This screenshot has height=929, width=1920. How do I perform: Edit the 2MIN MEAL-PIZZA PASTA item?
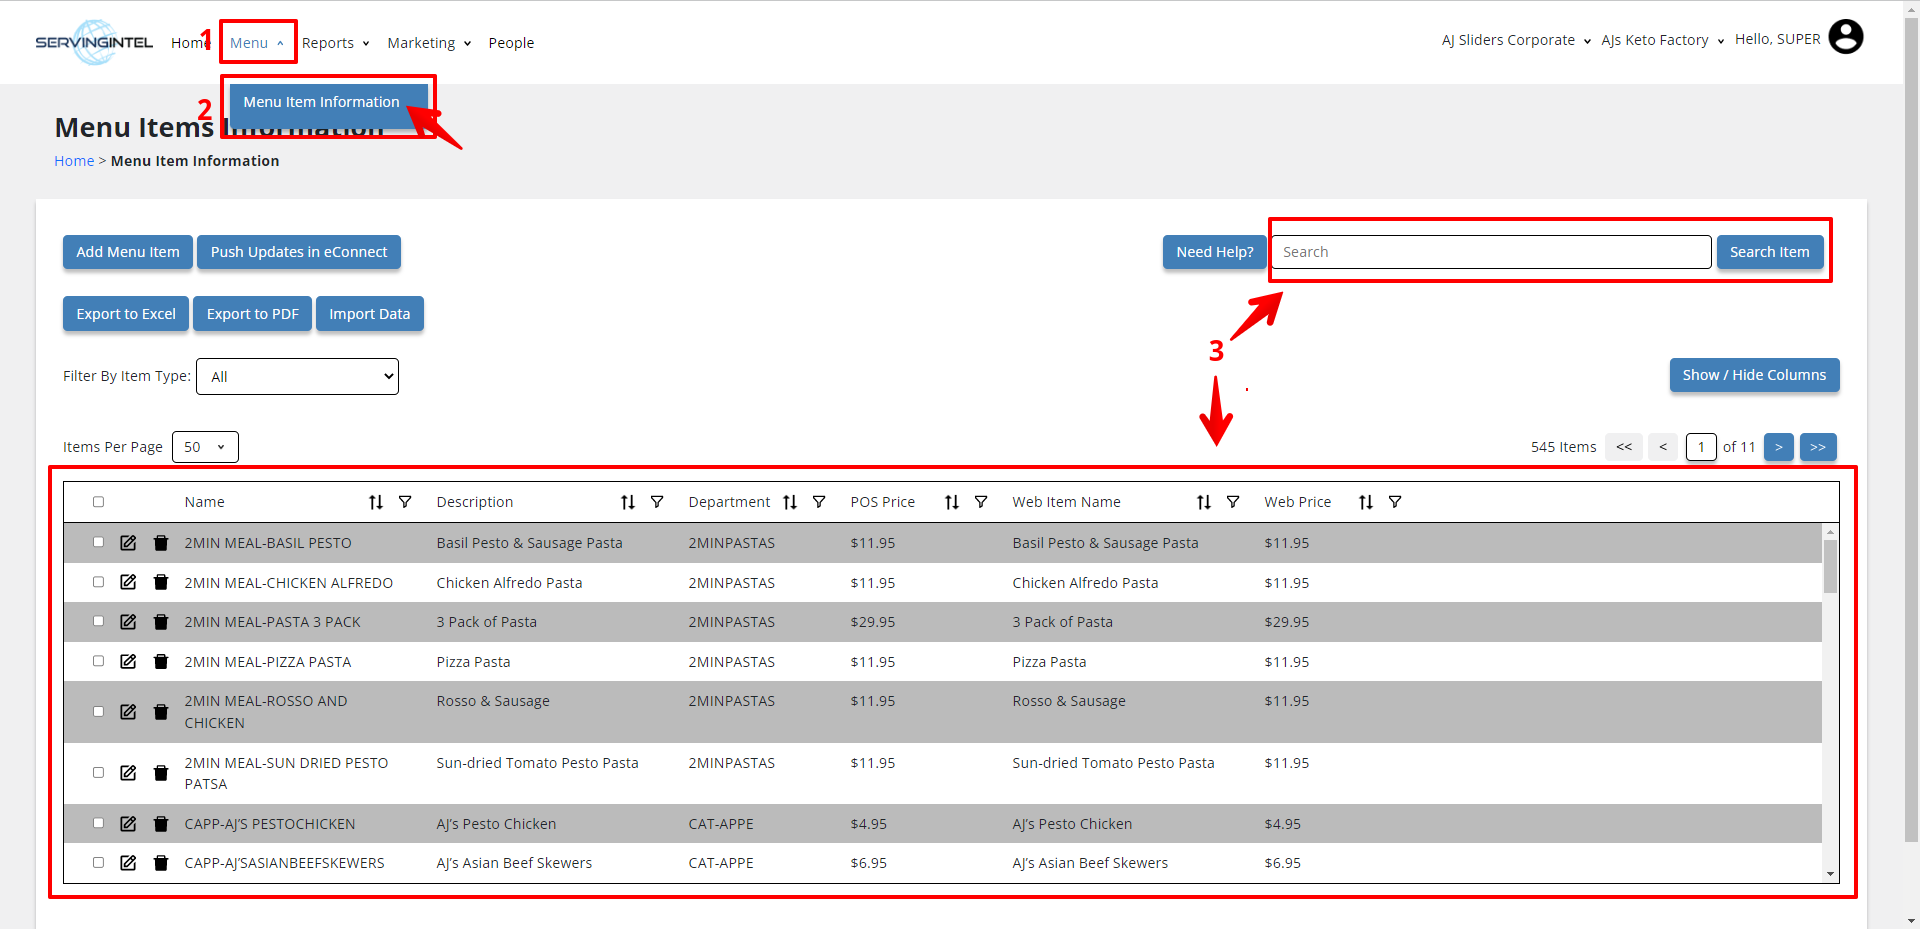click(128, 662)
